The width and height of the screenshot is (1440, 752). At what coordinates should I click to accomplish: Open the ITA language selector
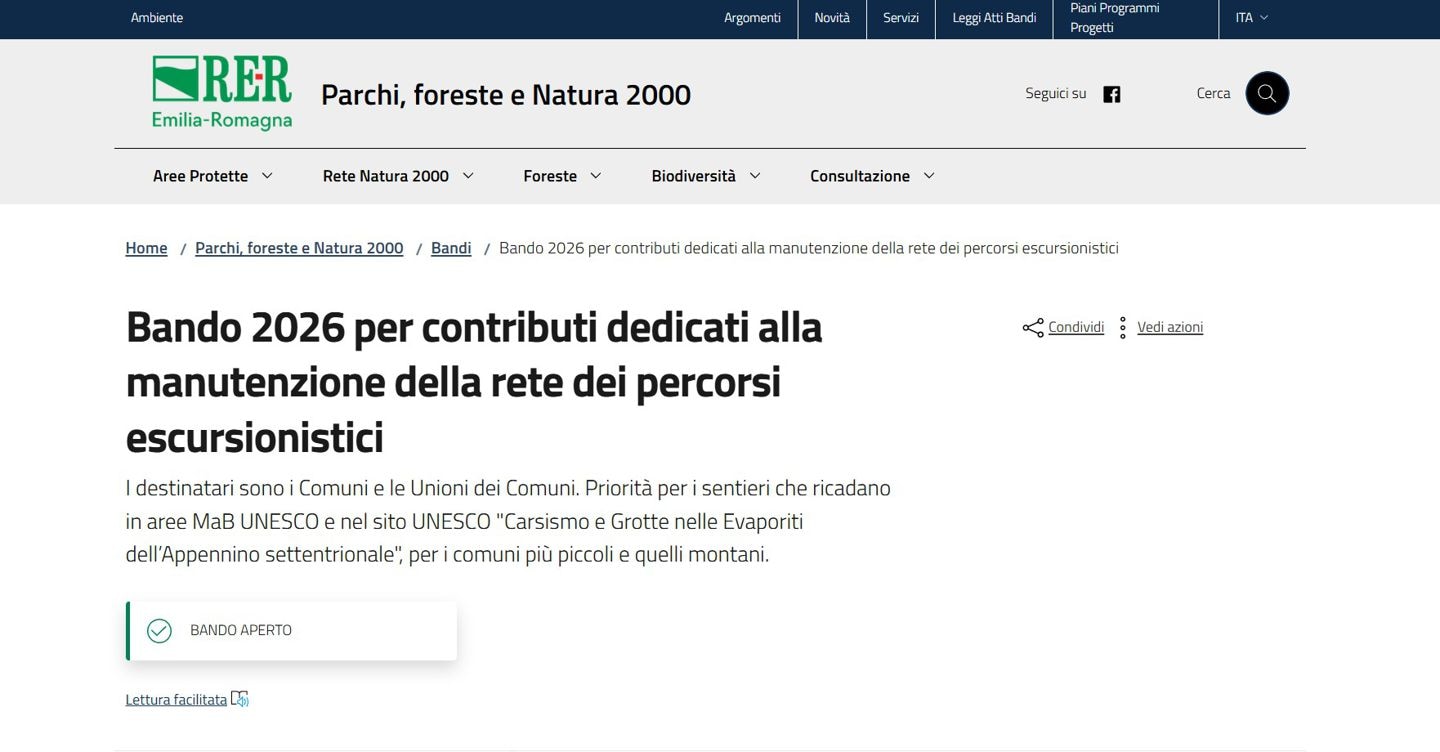pos(1251,18)
